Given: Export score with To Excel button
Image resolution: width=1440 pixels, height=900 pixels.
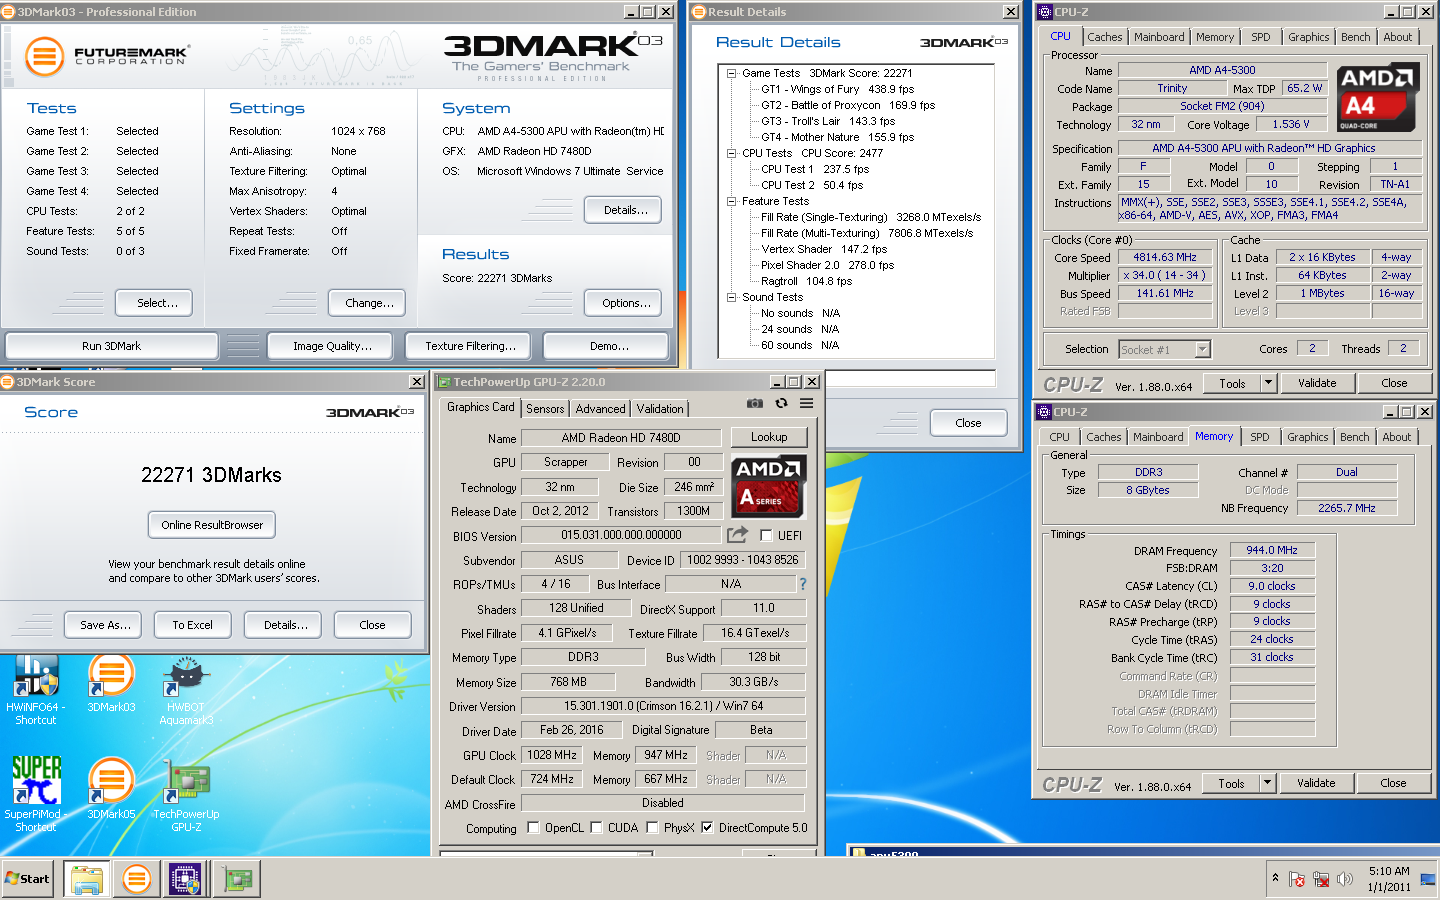Looking at the screenshot, I should 192,625.
